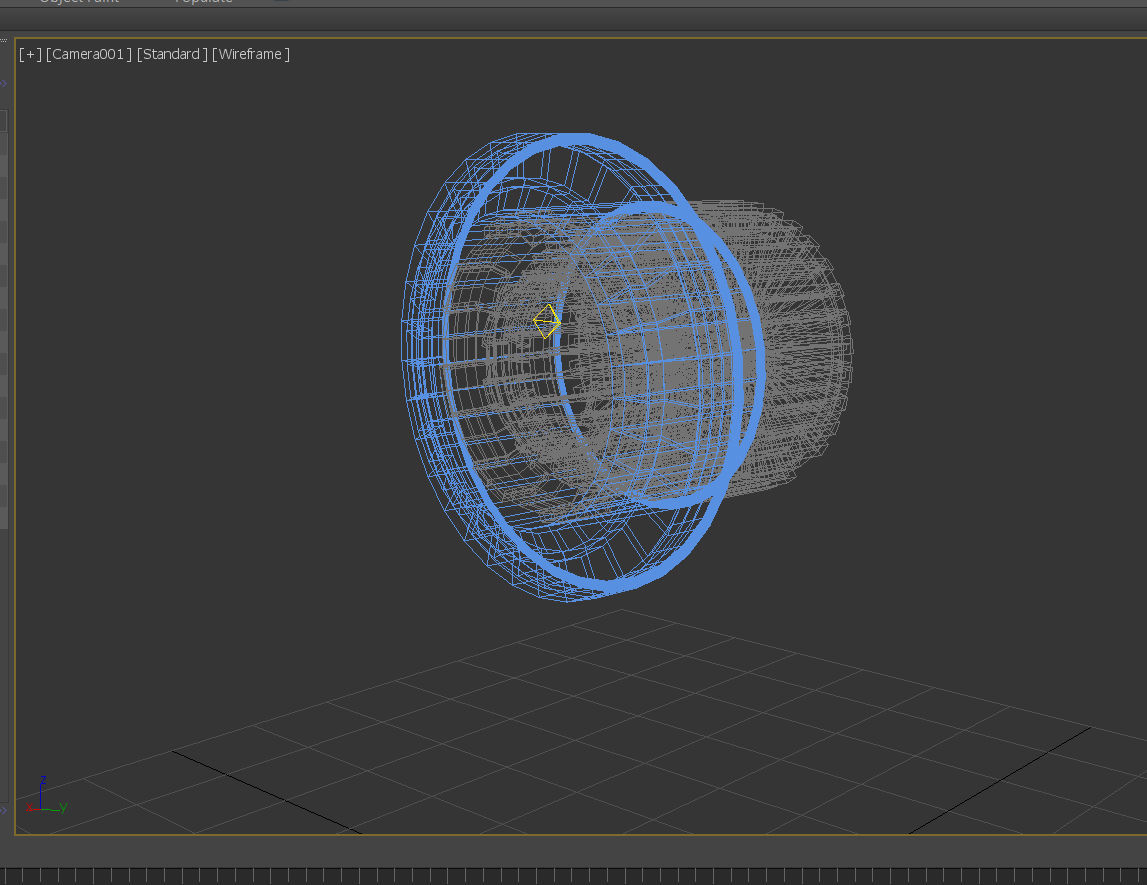Open the Camera001 point-of-view menu
The width and height of the screenshot is (1147, 885).
pyautogui.click(x=89, y=54)
